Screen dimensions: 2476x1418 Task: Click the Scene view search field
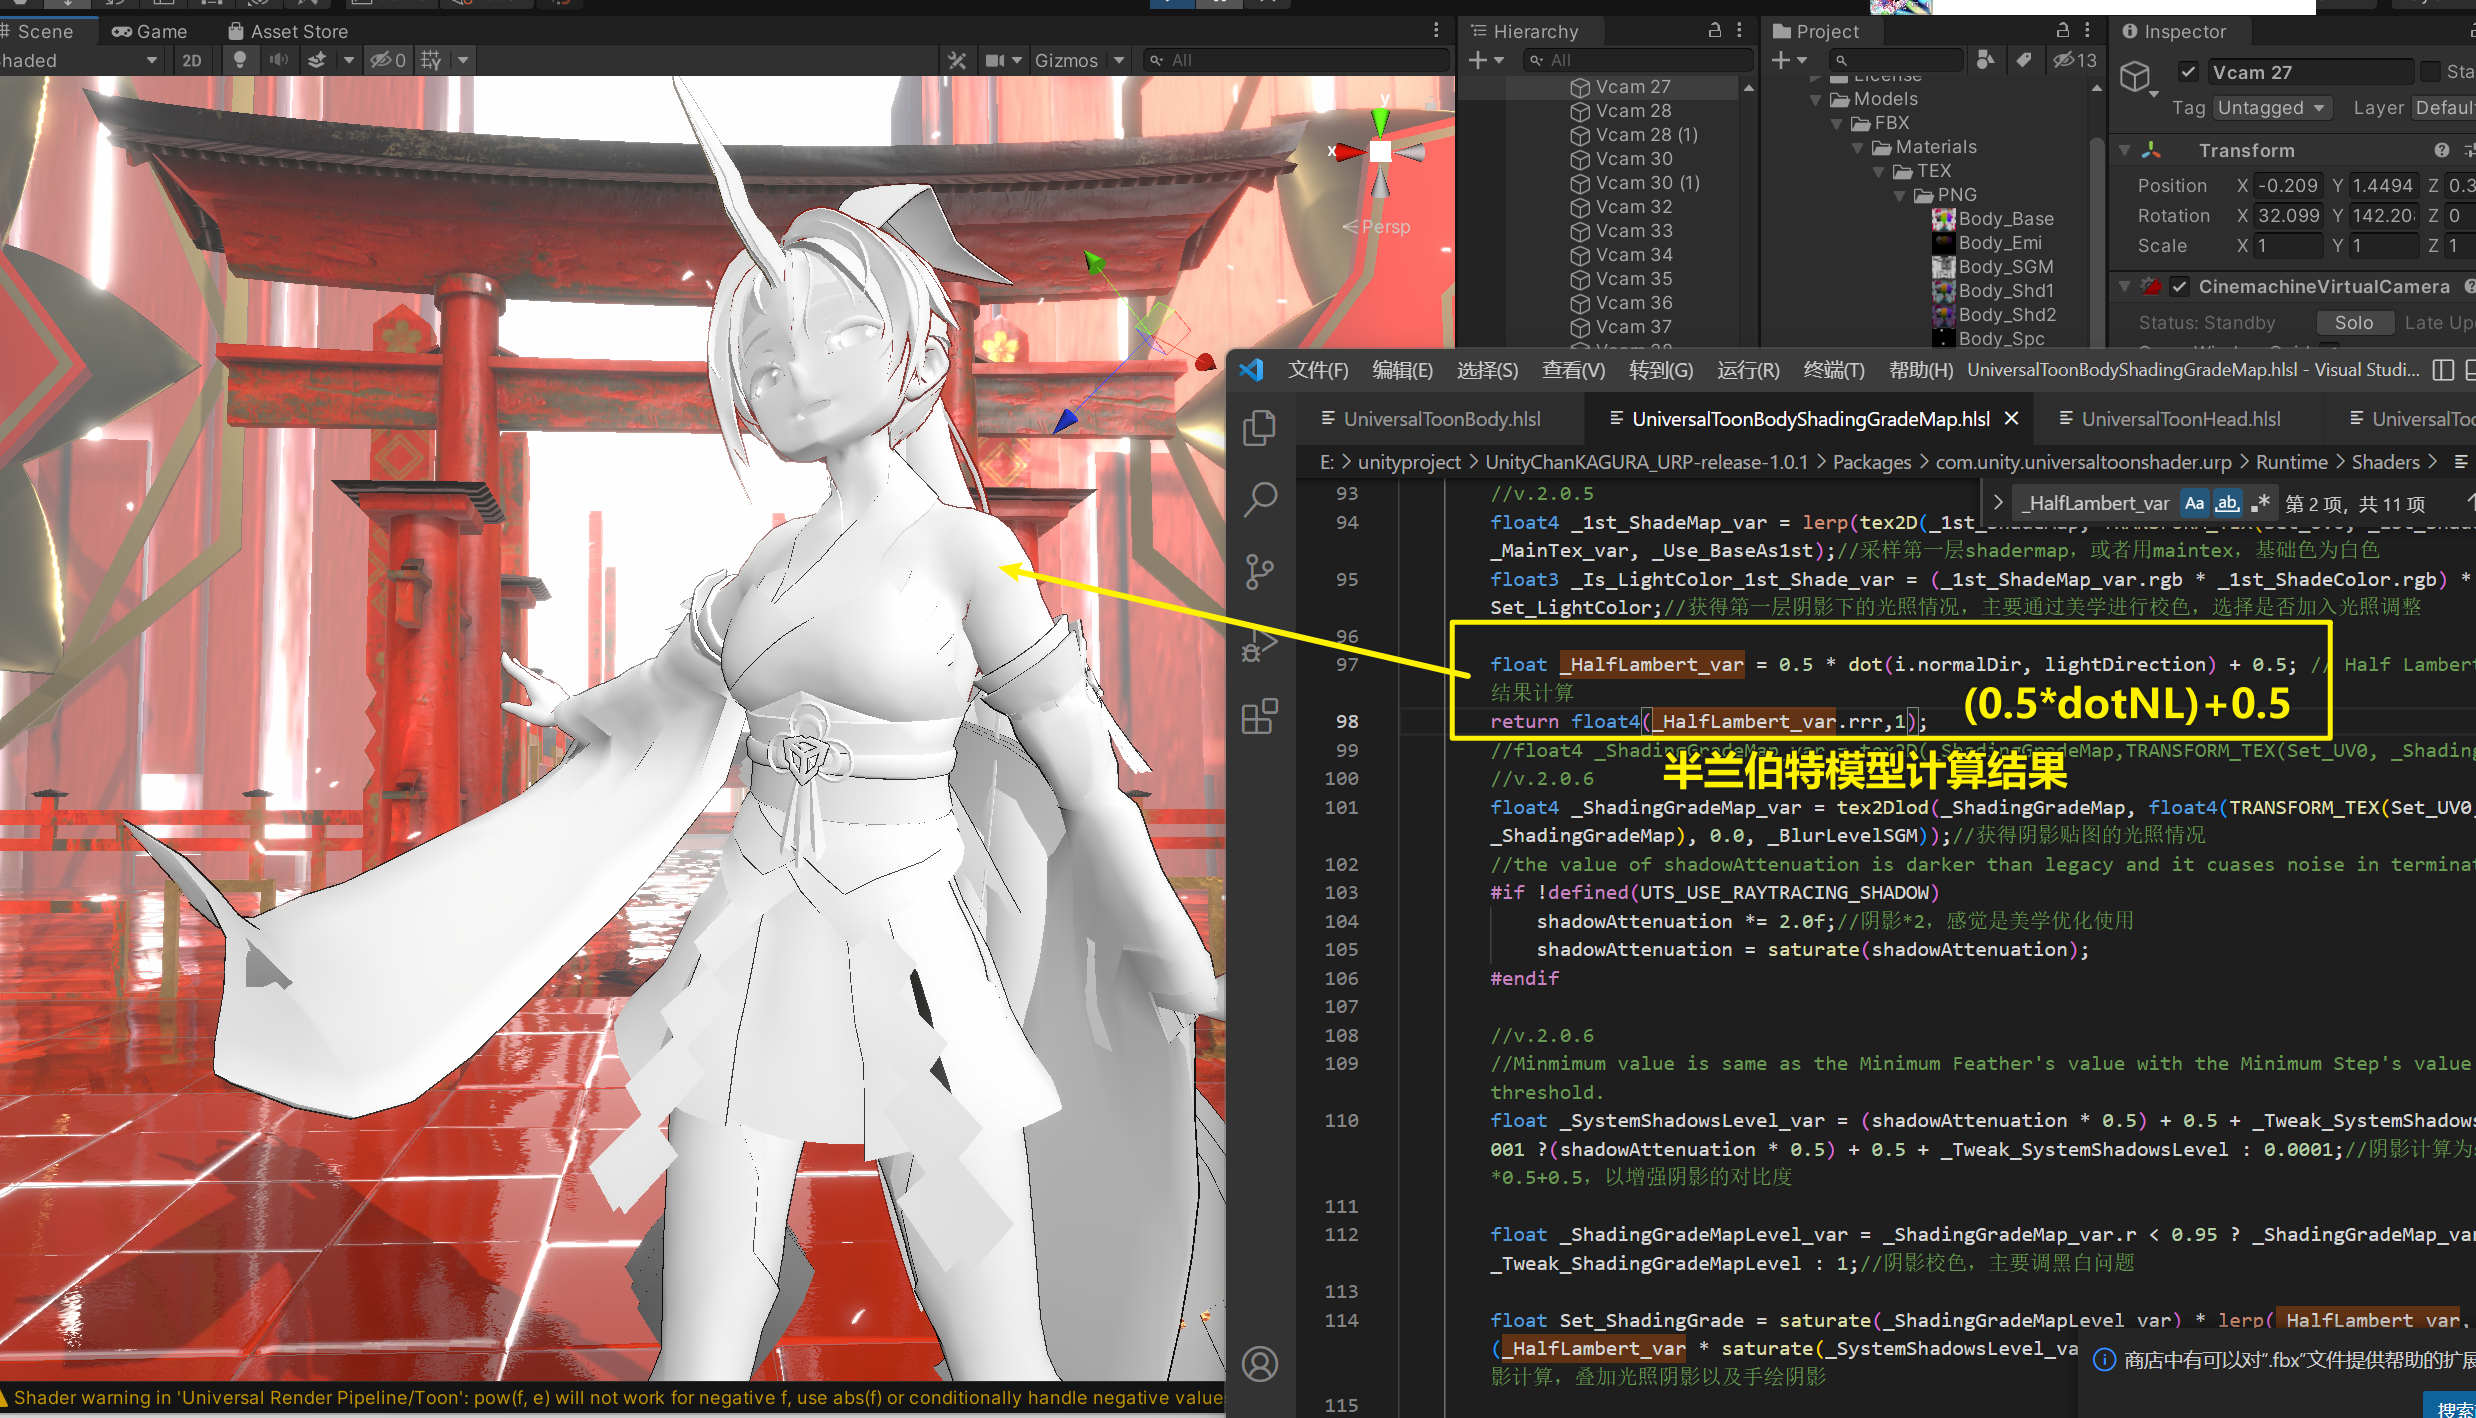pyautogui.click(x=1296, y=60)
